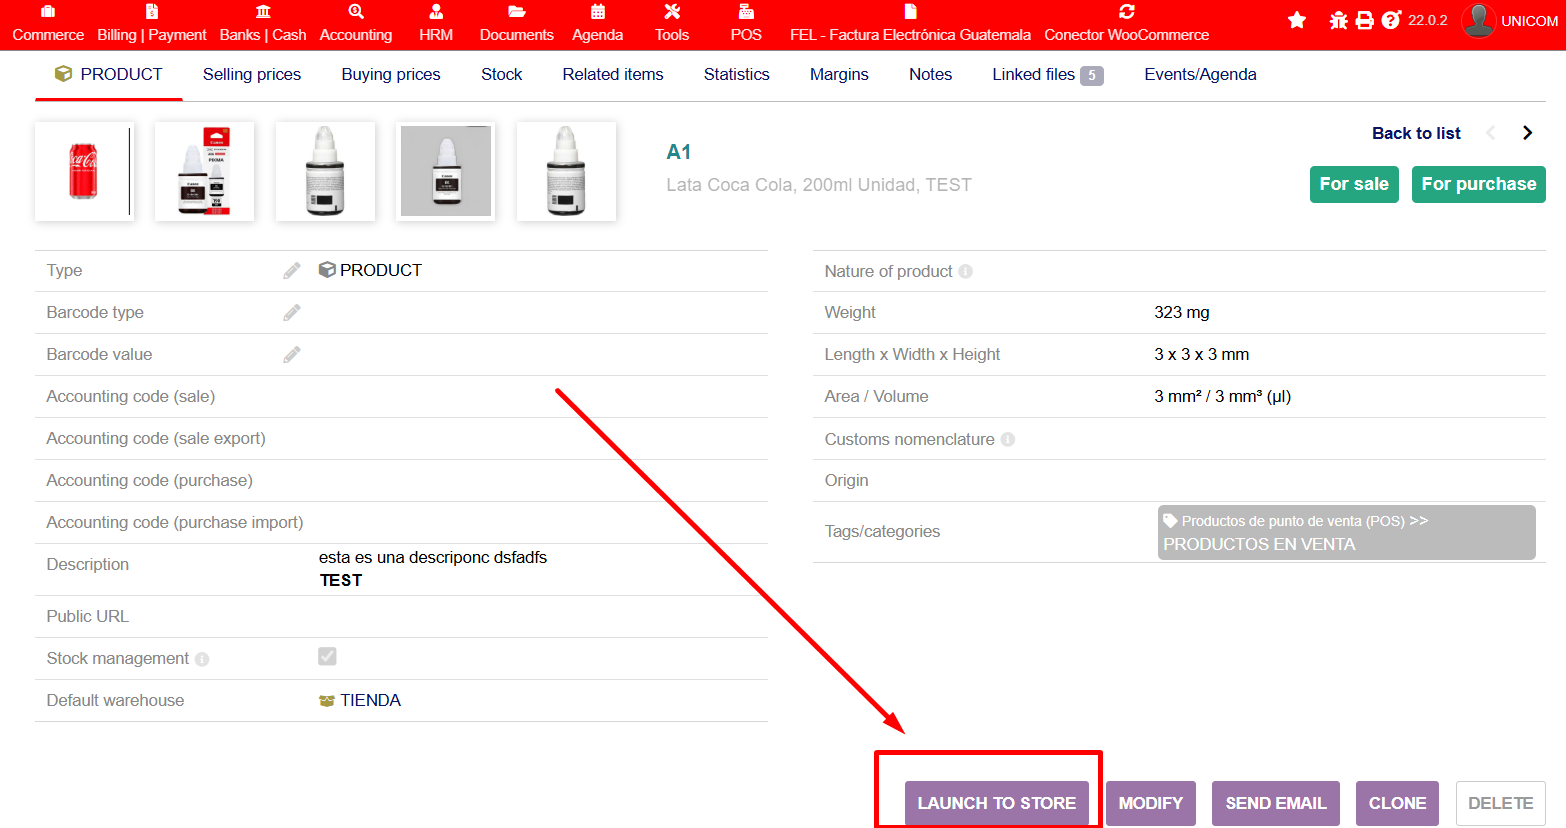Image resolution: width=1566 pixels, height=828 pixels.
Task: Open the Linked files tab
Action: (x=1046, y=75)
